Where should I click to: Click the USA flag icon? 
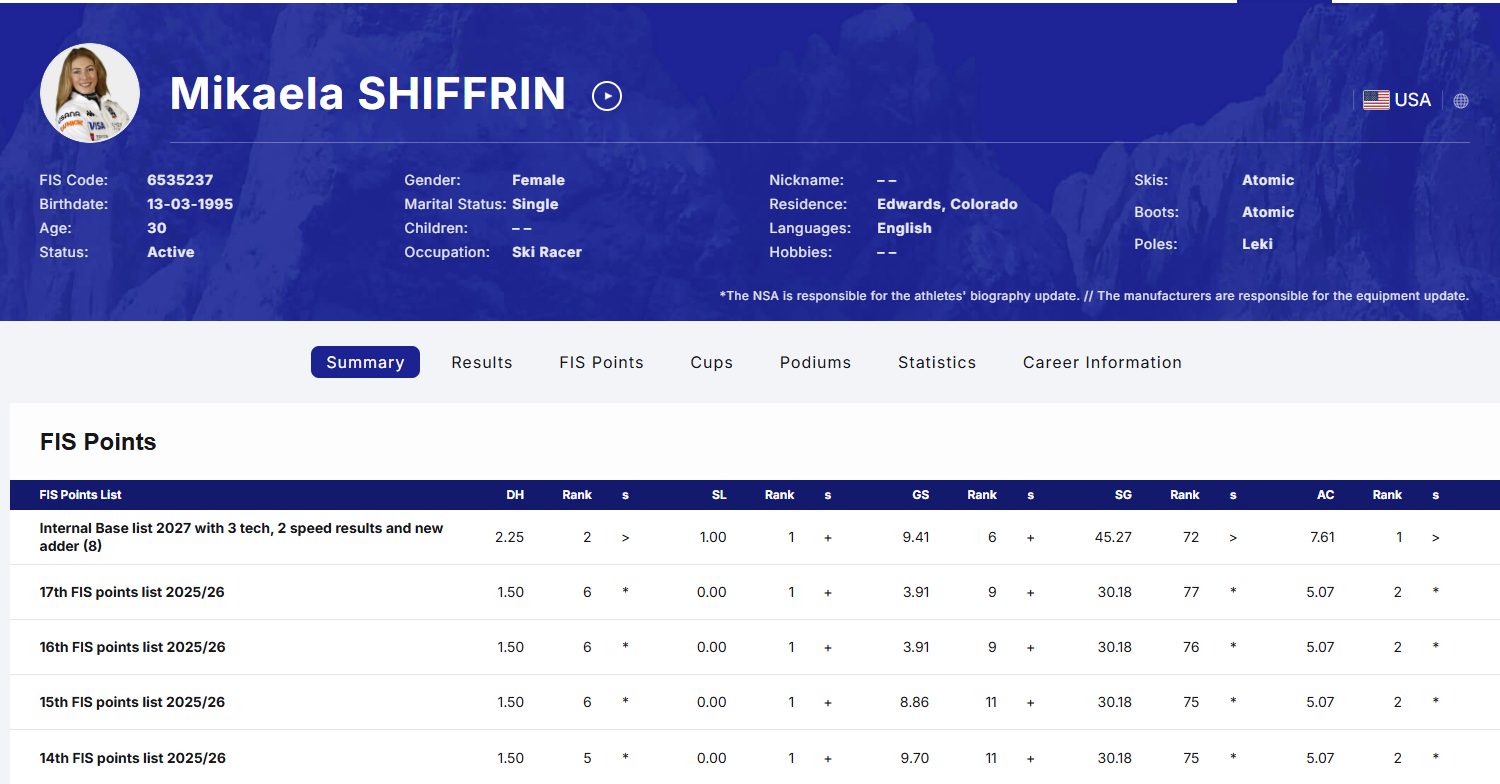(x=1376, y=100)
